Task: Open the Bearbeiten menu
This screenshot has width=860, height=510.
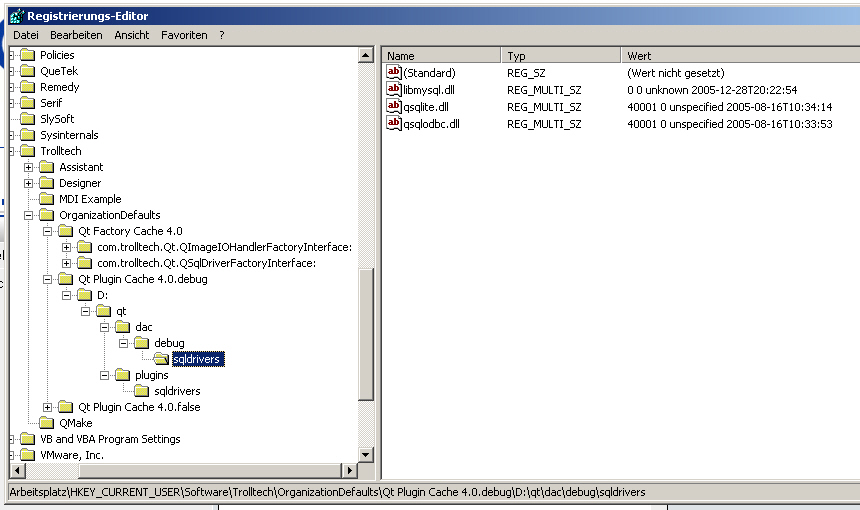Action: point(76,35)
